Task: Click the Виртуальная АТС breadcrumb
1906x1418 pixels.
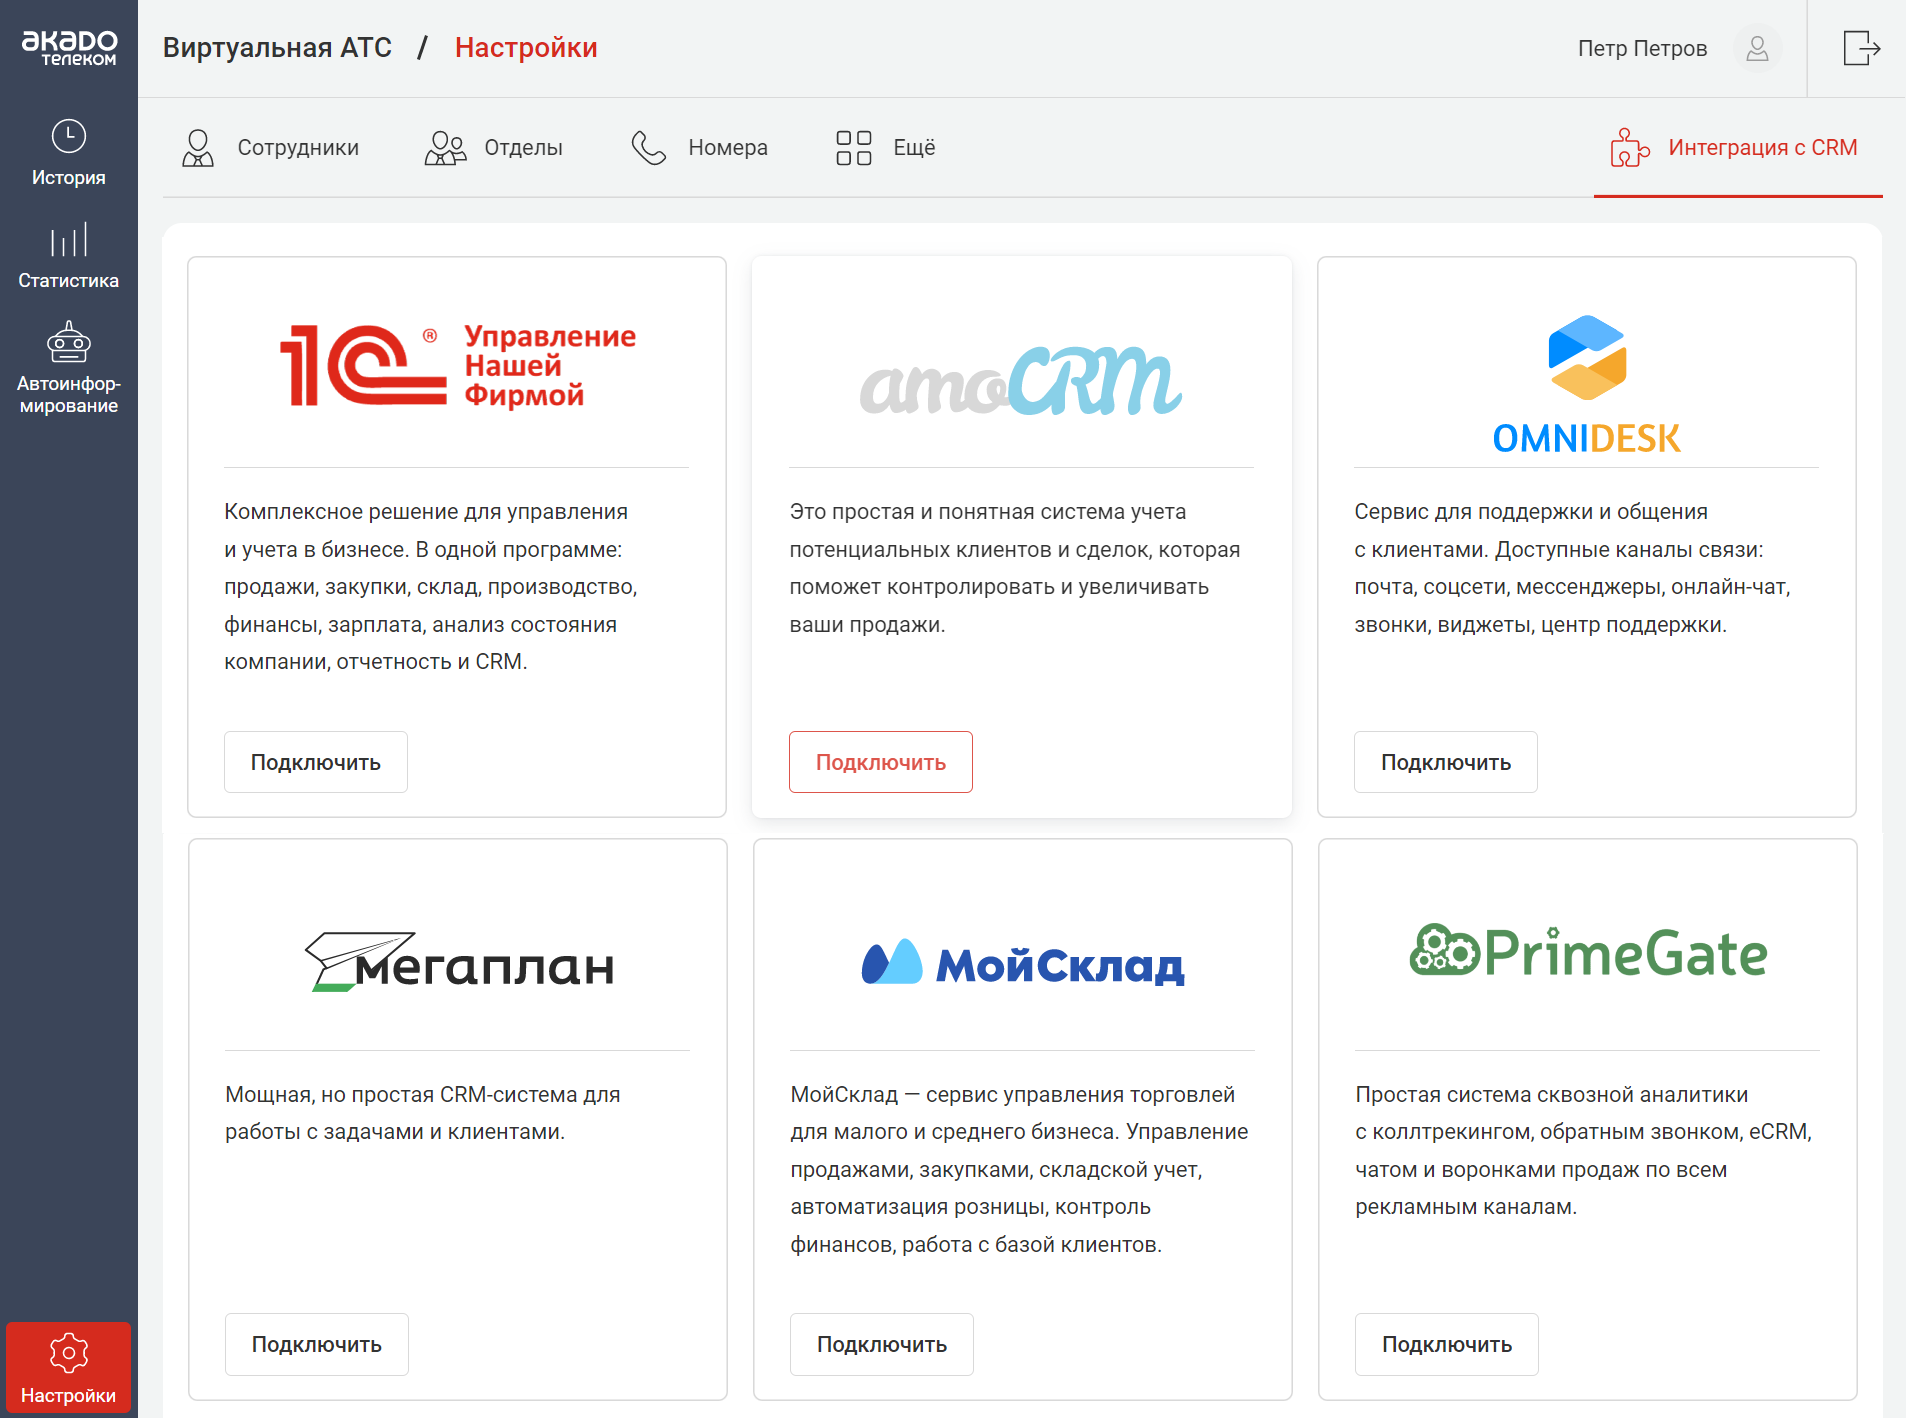Action: [x=277, y=48]
